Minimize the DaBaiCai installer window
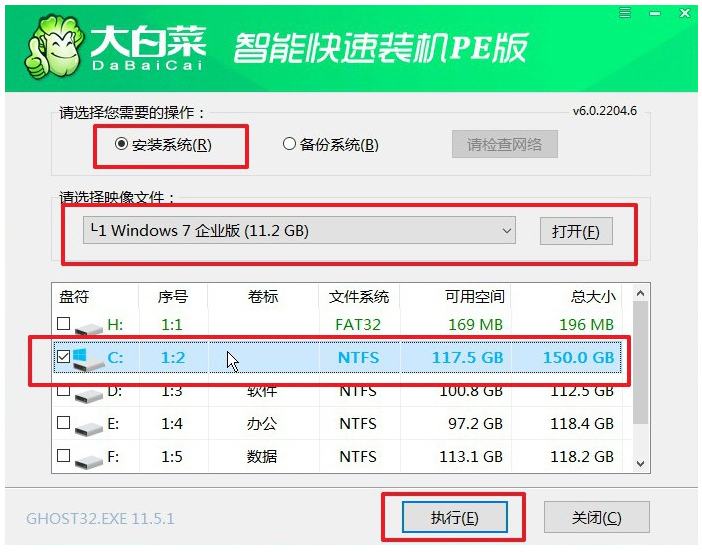Viewport: 702px width, 552px height. point(655,14)
